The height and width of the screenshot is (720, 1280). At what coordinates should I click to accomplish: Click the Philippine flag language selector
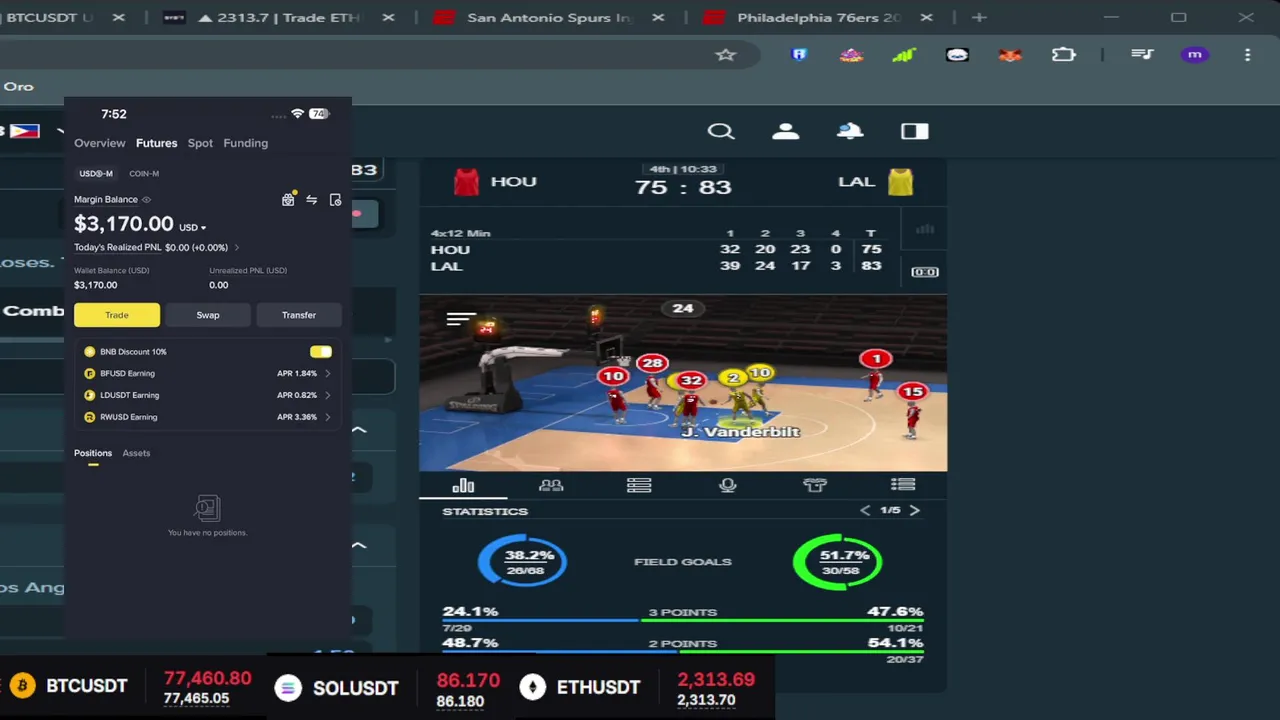(24, 131)
